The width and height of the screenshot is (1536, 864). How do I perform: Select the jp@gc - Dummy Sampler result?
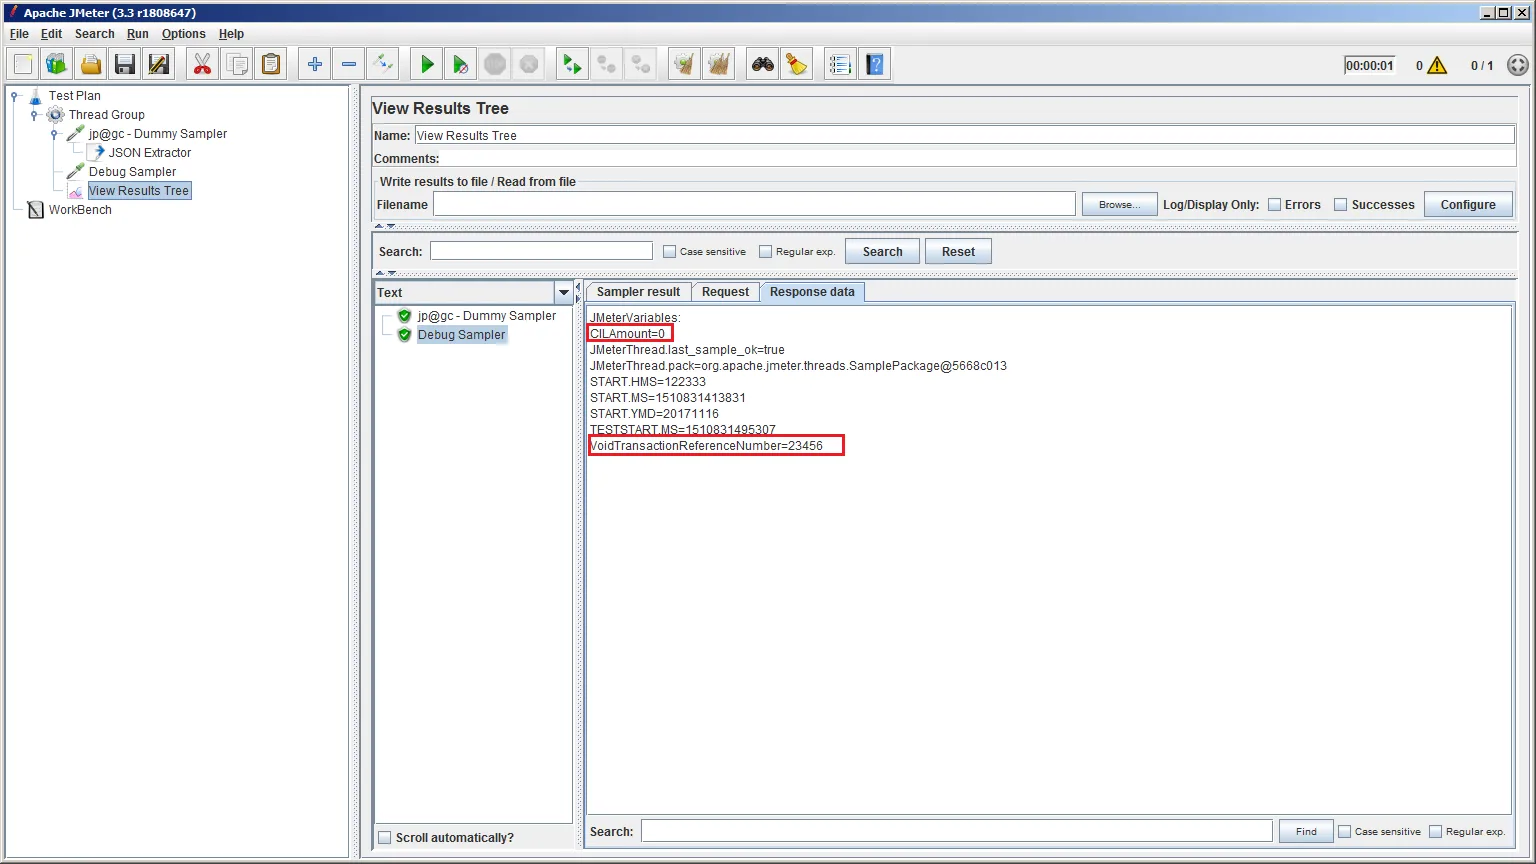486,316
